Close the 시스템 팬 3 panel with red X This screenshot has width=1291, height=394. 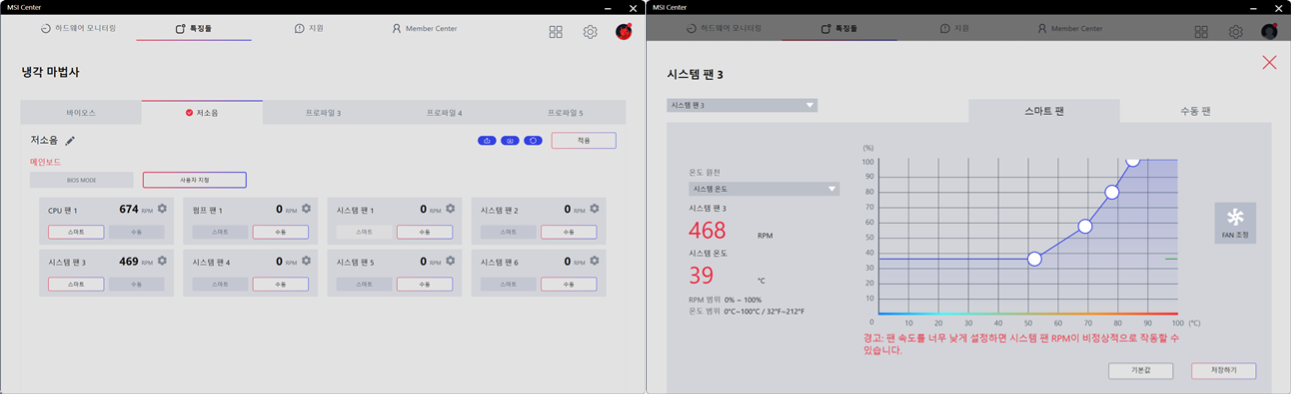click(1269, 63)
